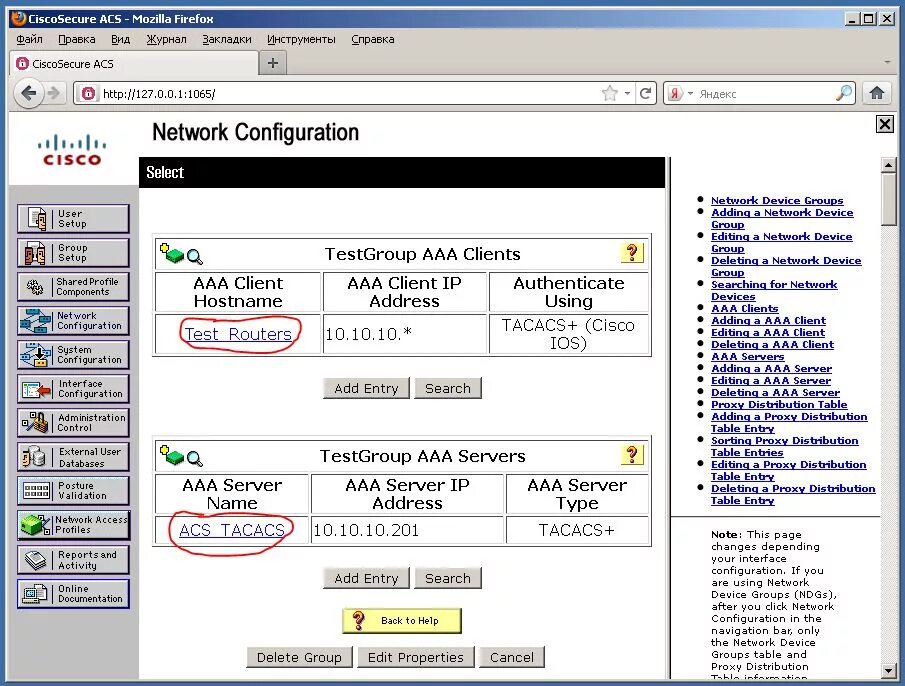Open Interface Configuration section
The image size is (905, 686).
pyautogui.click(x=73, y=389)
